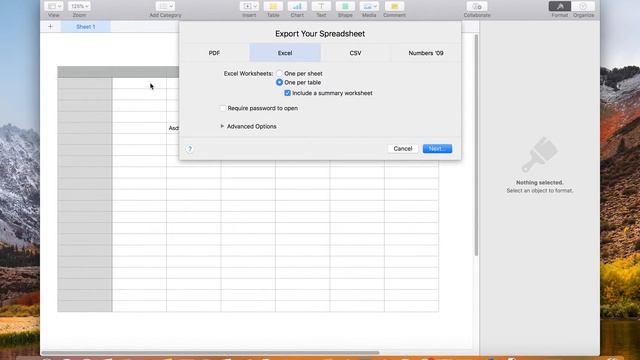
Task: Click the Comment toolbar icon
Action: point(394,7)
